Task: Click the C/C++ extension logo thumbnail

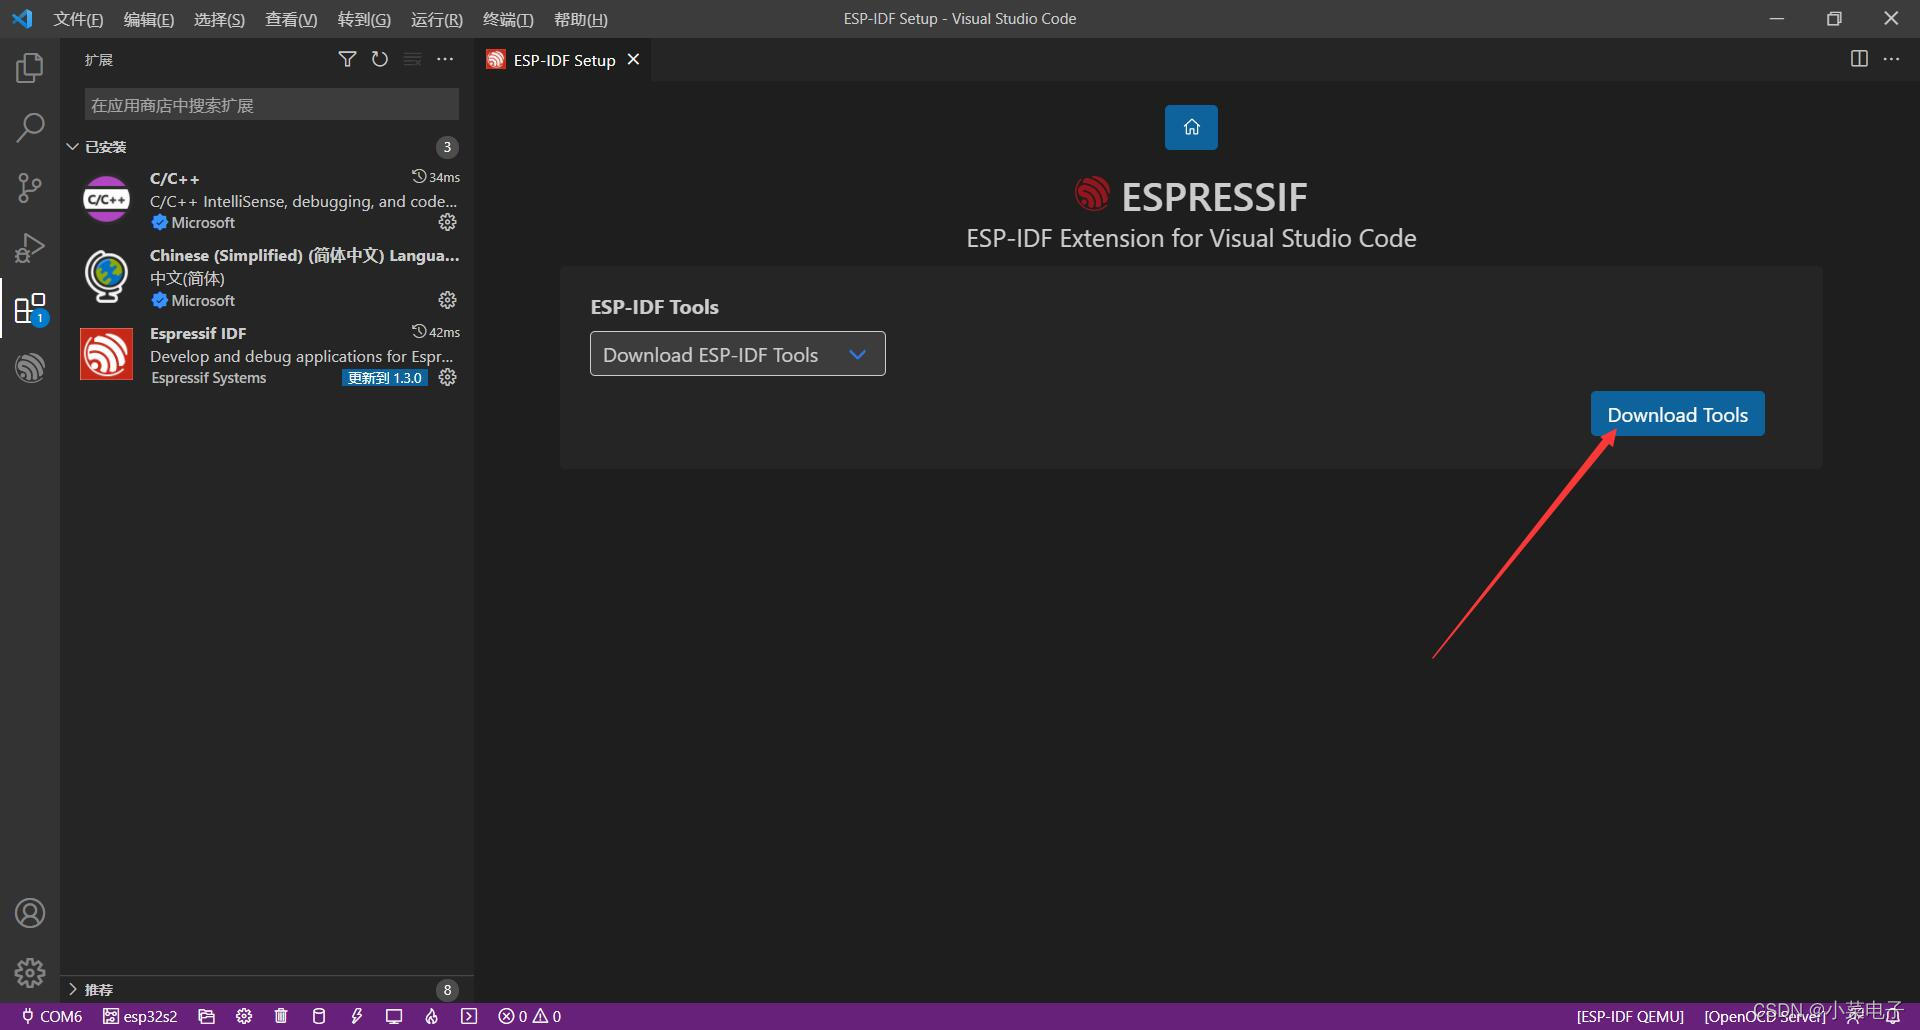Action: point(106,199)
